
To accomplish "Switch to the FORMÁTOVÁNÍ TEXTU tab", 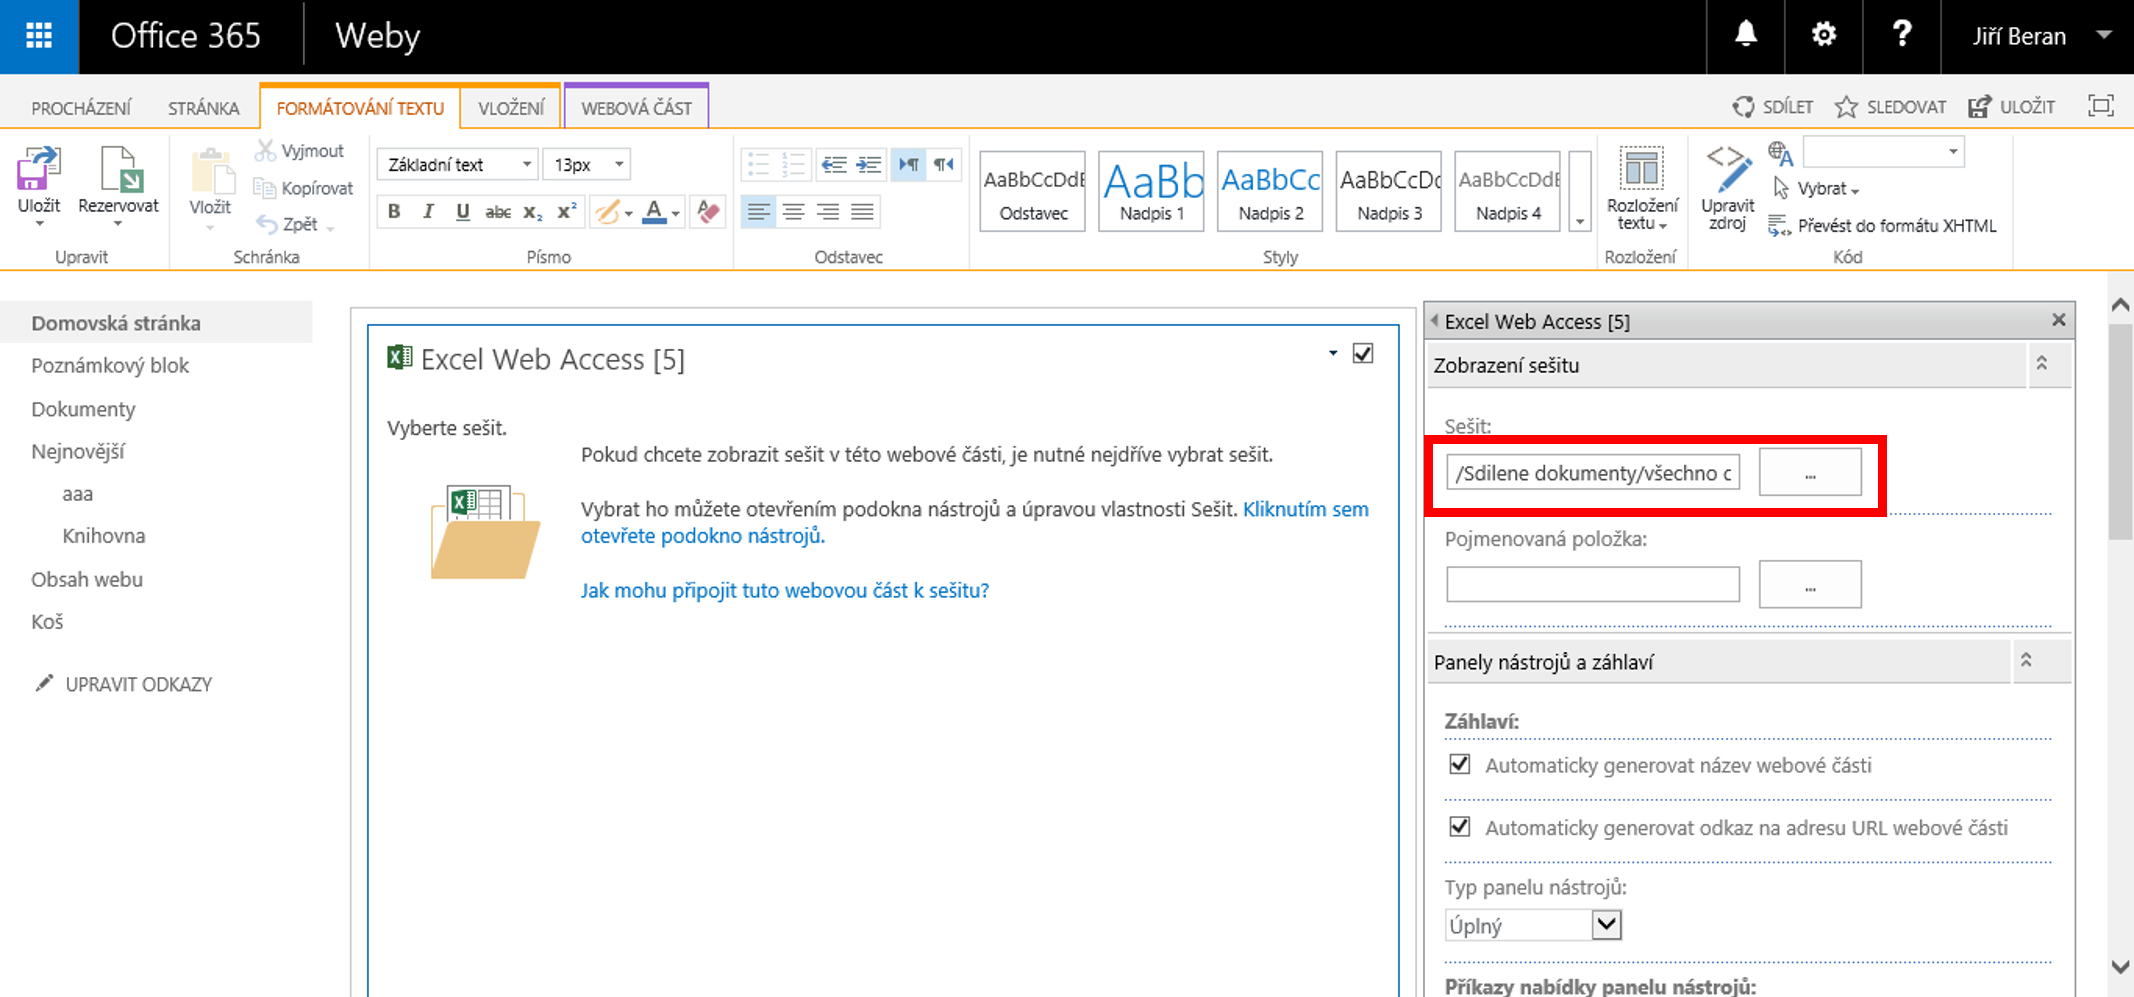I will [360, 108].
